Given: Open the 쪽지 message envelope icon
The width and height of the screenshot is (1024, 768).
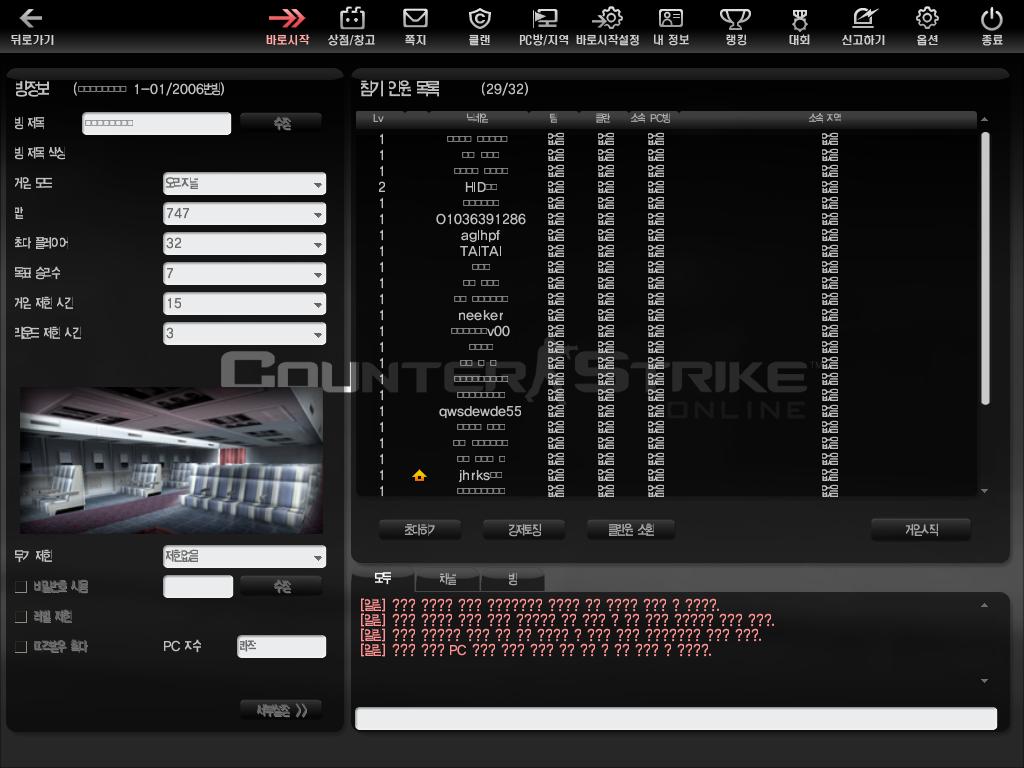Looking at the screenshot, I should 415,18.
